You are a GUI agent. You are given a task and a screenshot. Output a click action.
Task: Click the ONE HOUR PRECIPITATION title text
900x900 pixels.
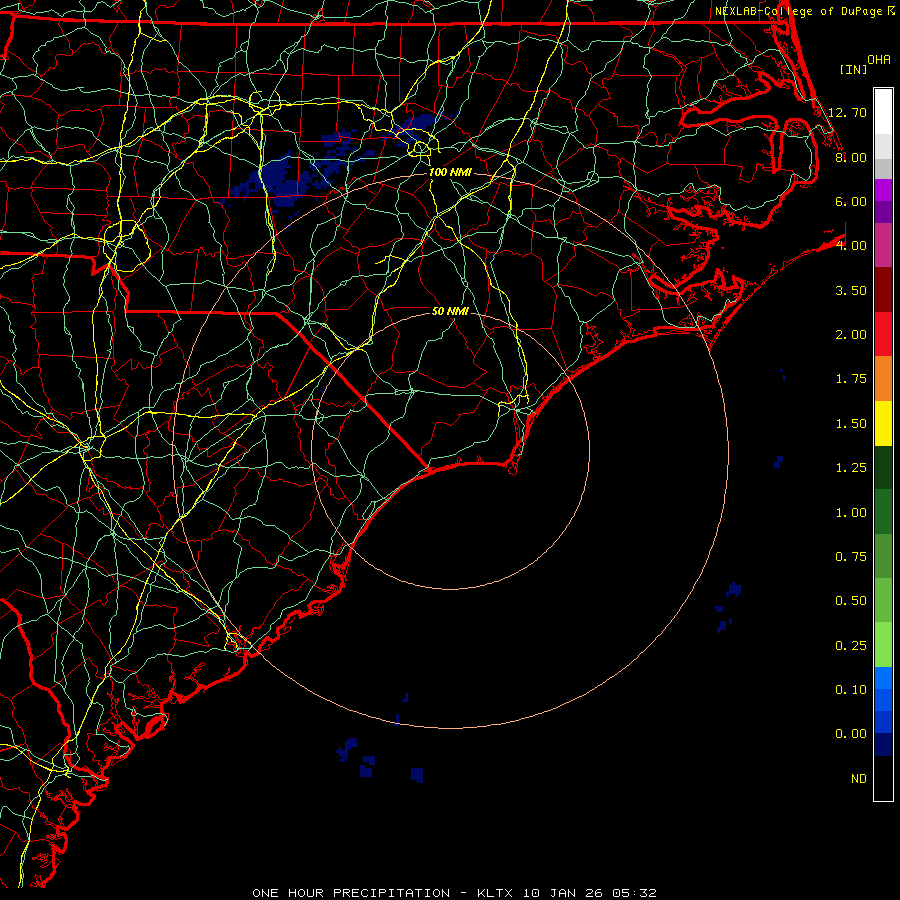pyautogui.click(x=351, y=893)
